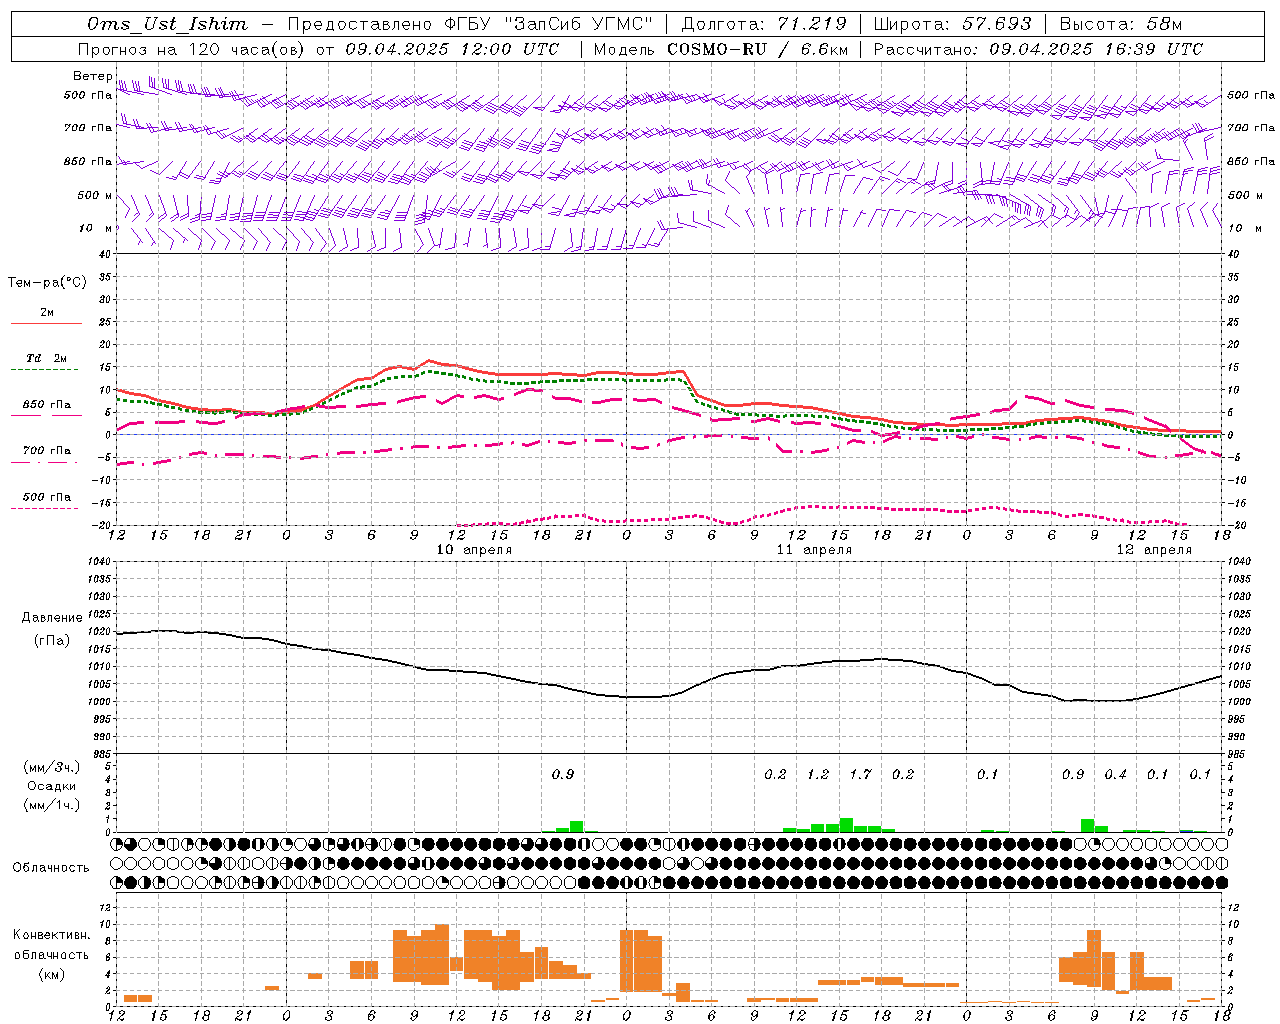1280x1024 pixels.
Task: Click the 12 апреля date label
Action: (1154, 549)
